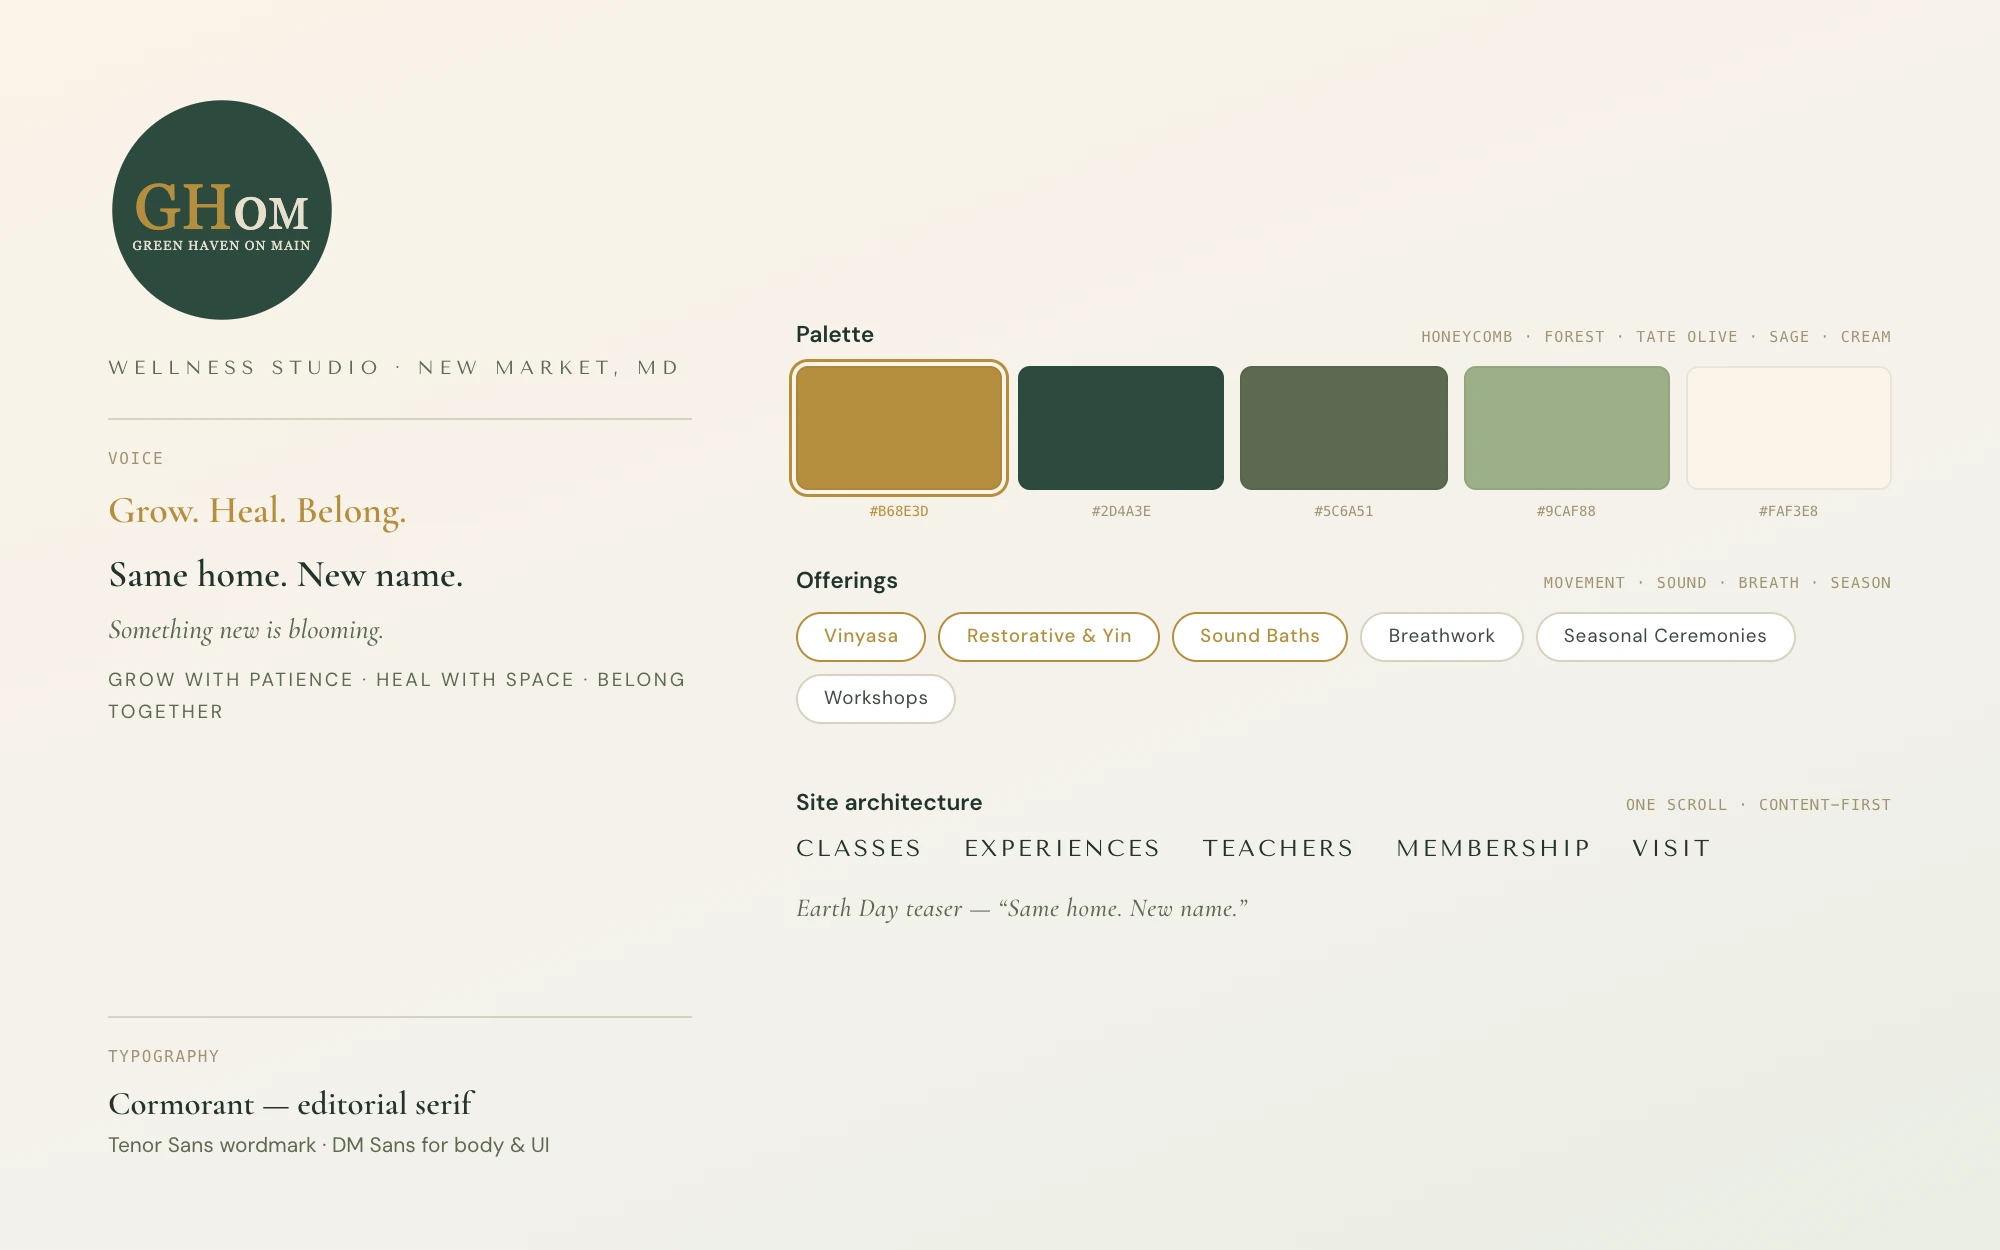The height and width of the screenshot is (1250, 2000).
Task: Enable the Workshops offering chip
Action: pyautogui.click(x=876, y=699)
